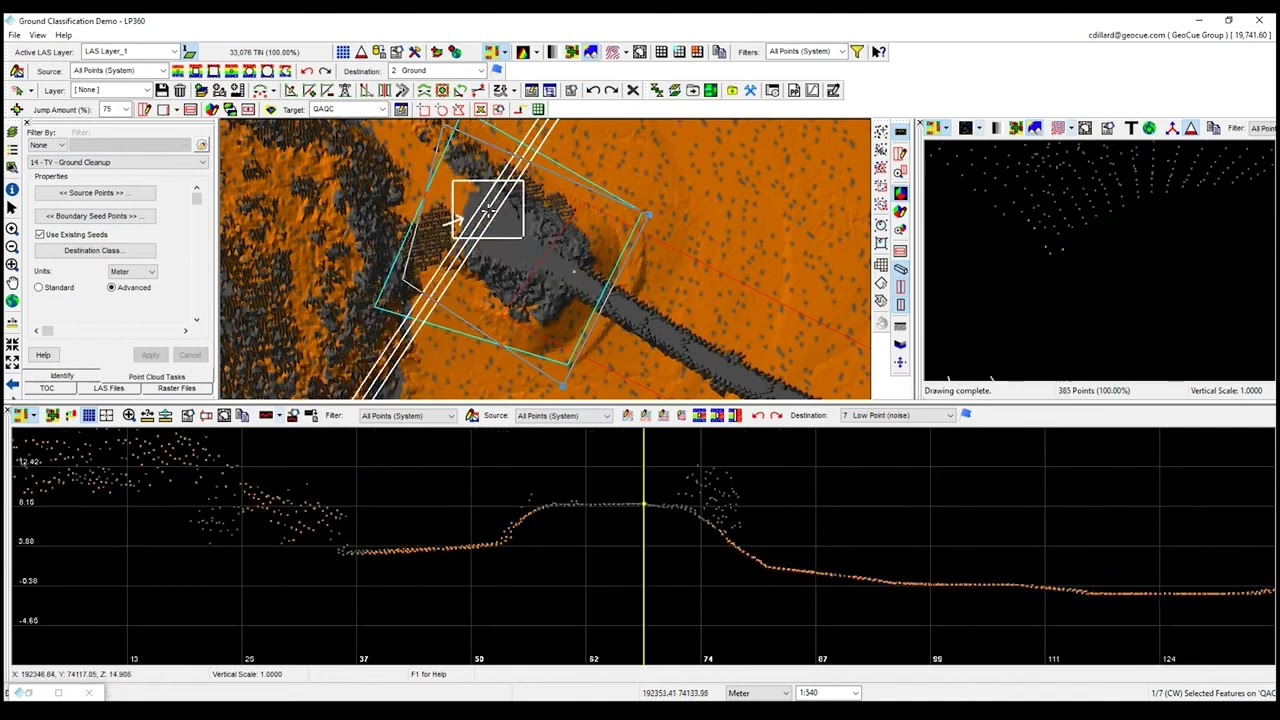Switch to the LAS Files tab
This screenshot has height=720, width=1280.
pos(109,388)
